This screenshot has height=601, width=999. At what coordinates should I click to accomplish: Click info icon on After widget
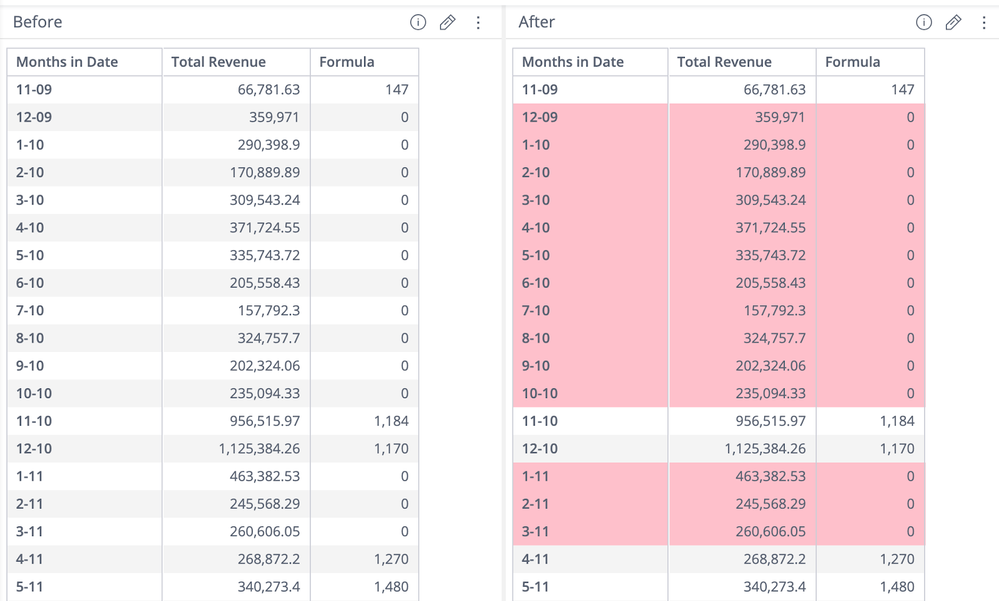[924, 22]
